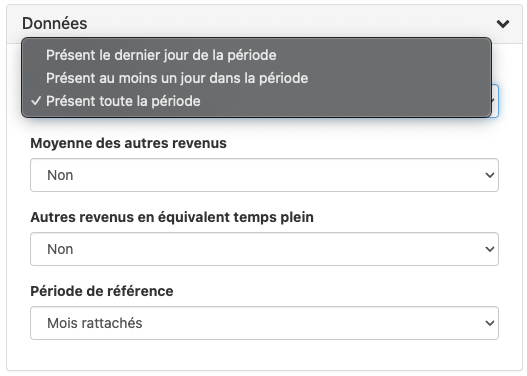Click the "Moyenne des autres revenus" label
This screenshot has width=527, height=376.
(128, 143)
